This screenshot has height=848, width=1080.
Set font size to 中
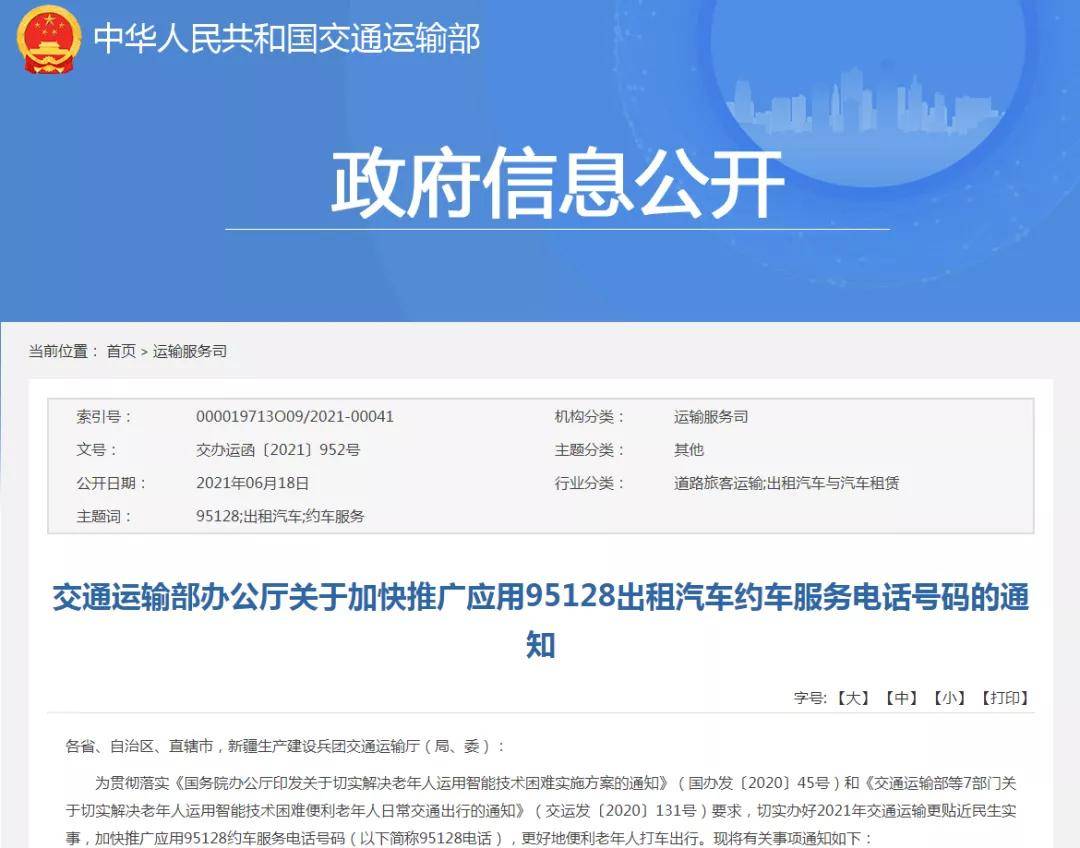901,698
